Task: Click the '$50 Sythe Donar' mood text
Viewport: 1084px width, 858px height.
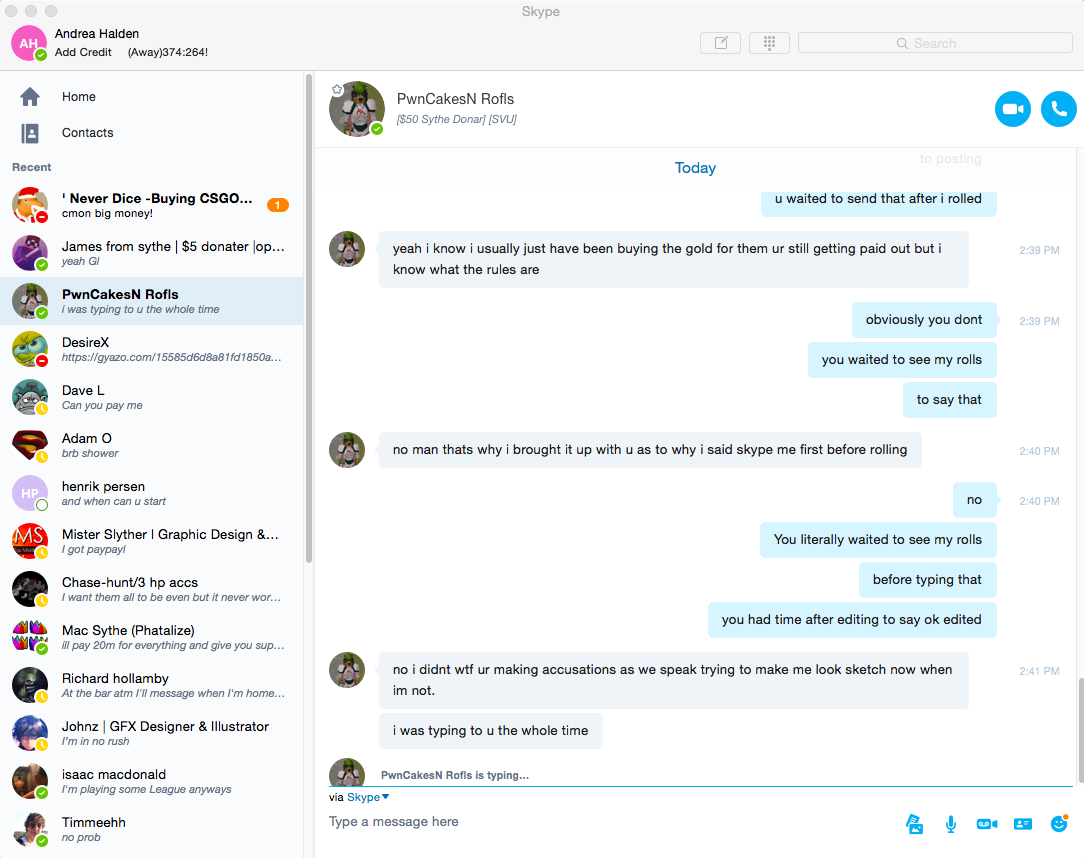Action: pos(456,120)
